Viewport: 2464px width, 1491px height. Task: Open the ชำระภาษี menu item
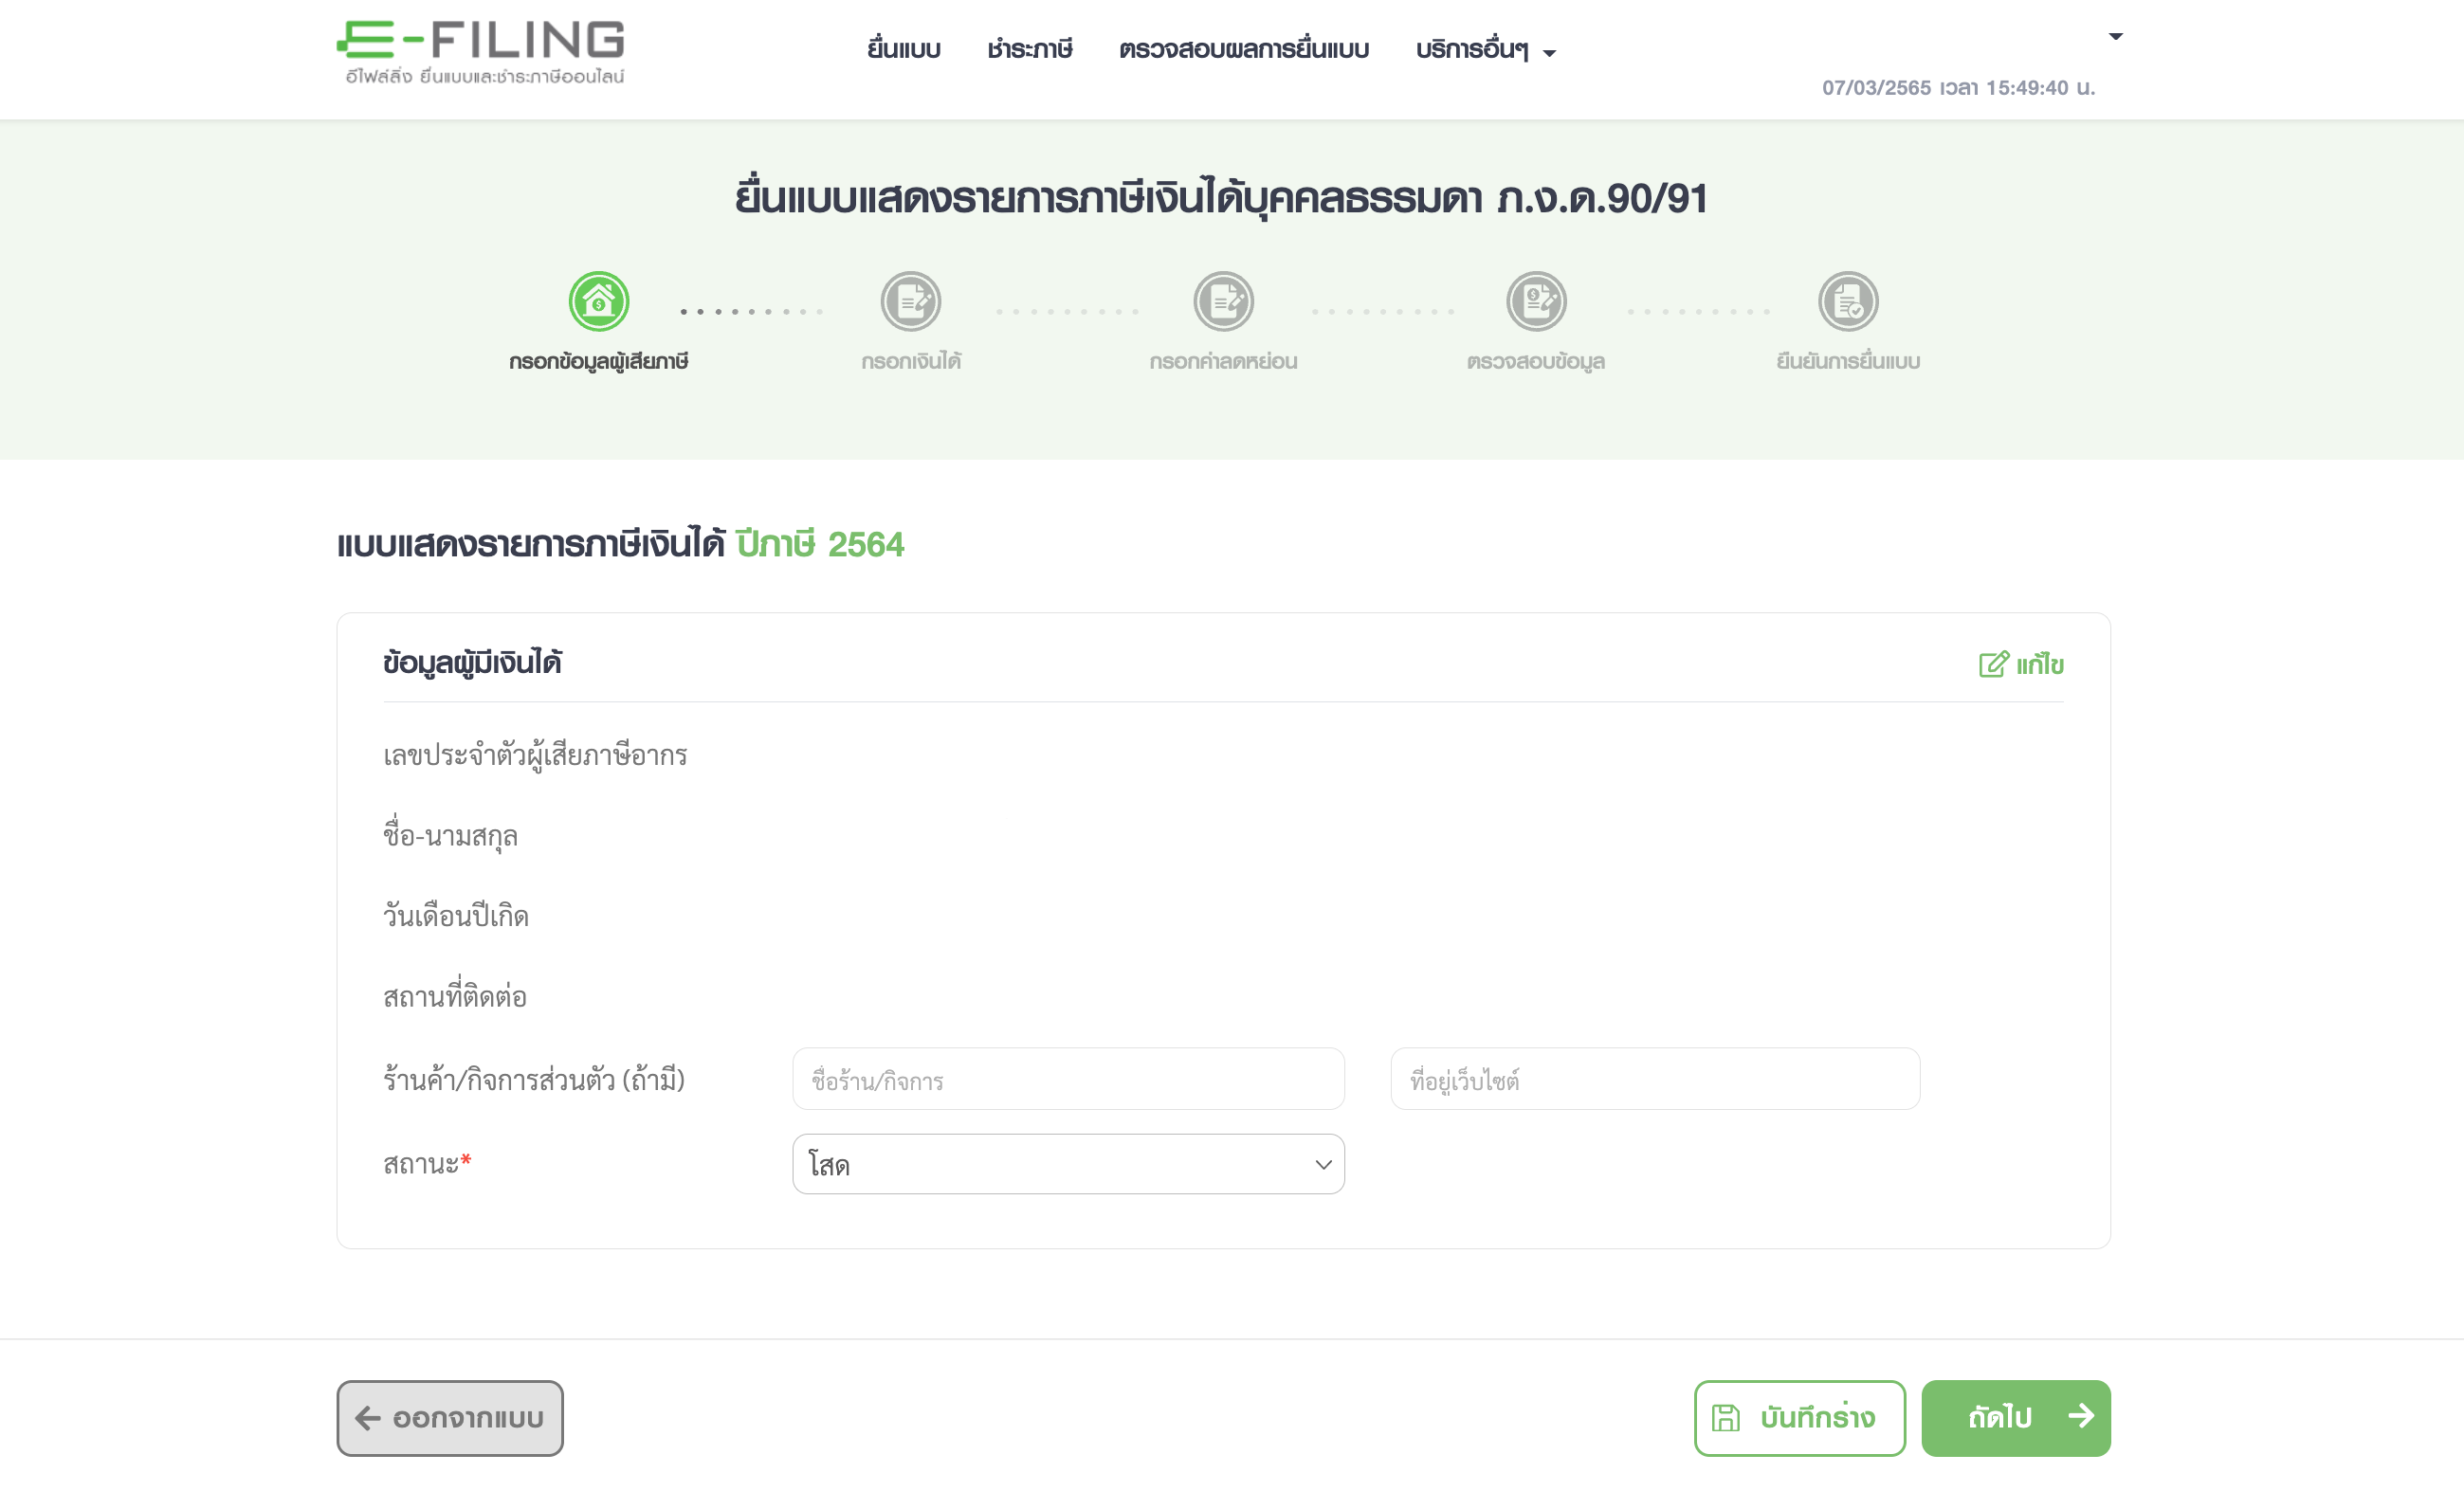[1029, 49]
